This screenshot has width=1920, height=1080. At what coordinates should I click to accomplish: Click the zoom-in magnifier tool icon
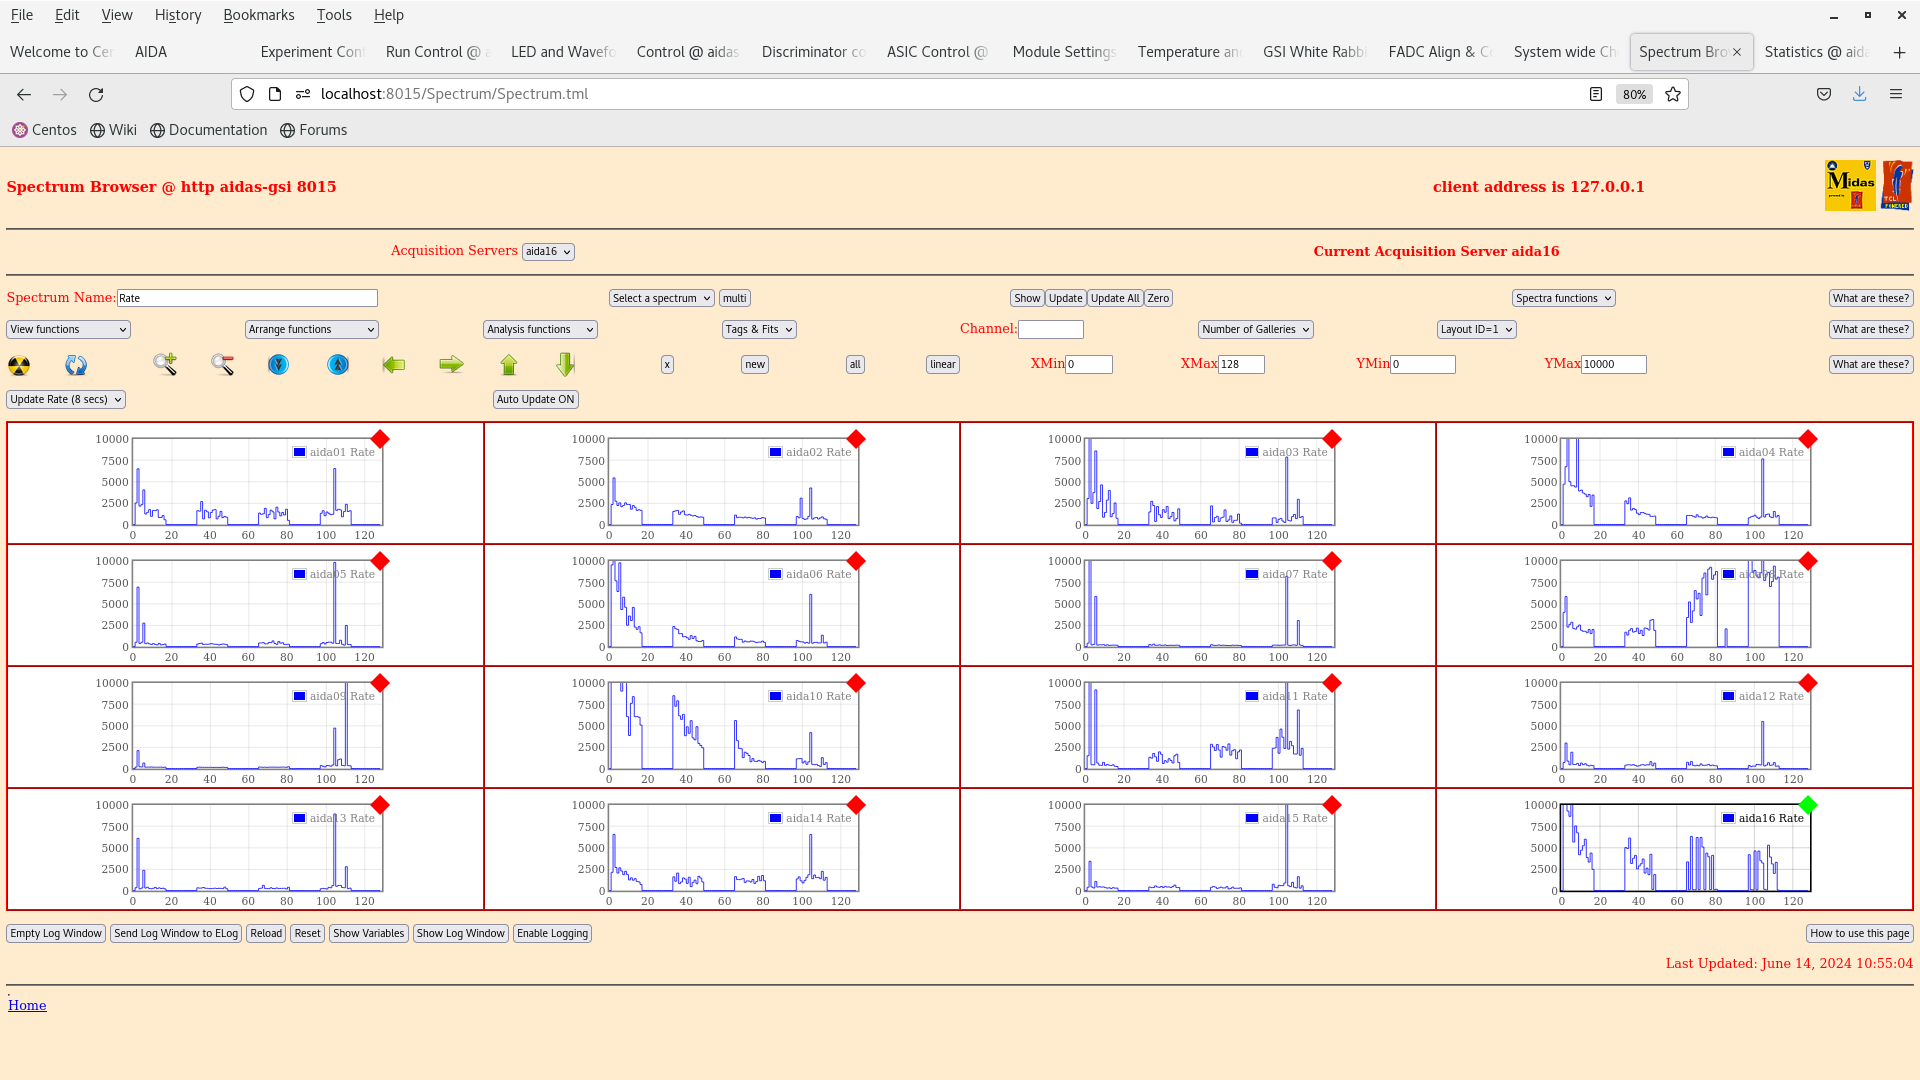(164, 363)
